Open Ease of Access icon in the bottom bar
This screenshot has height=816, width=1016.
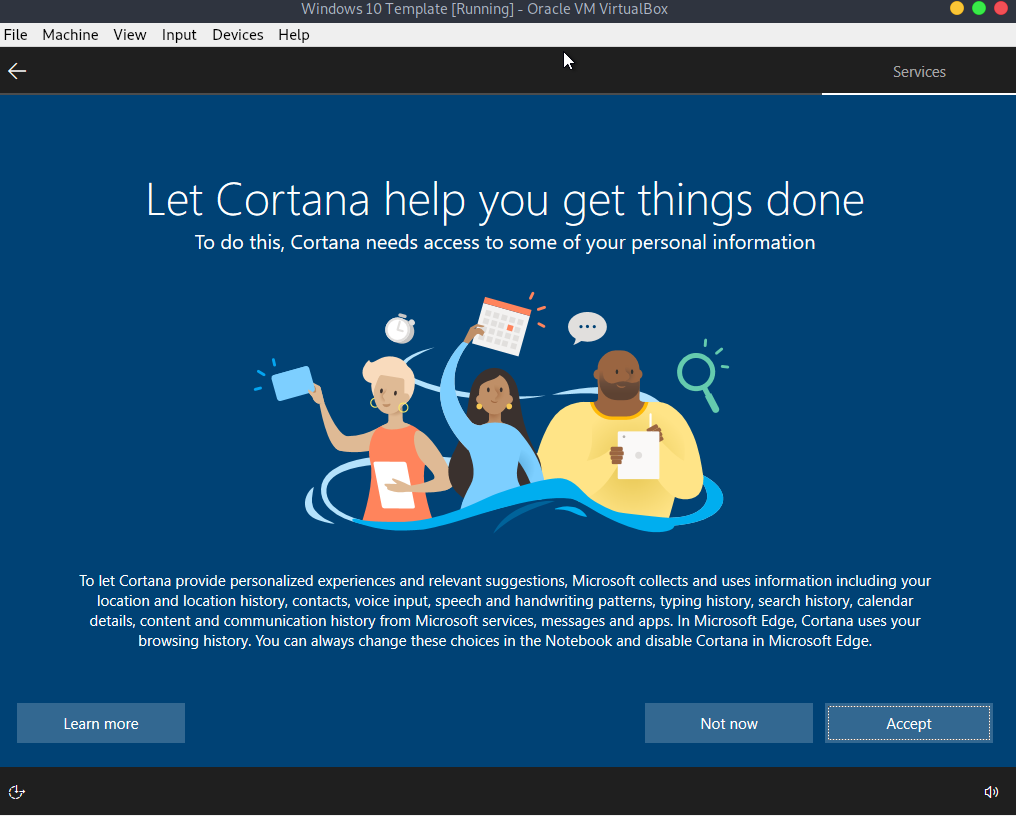pos(16,792)
